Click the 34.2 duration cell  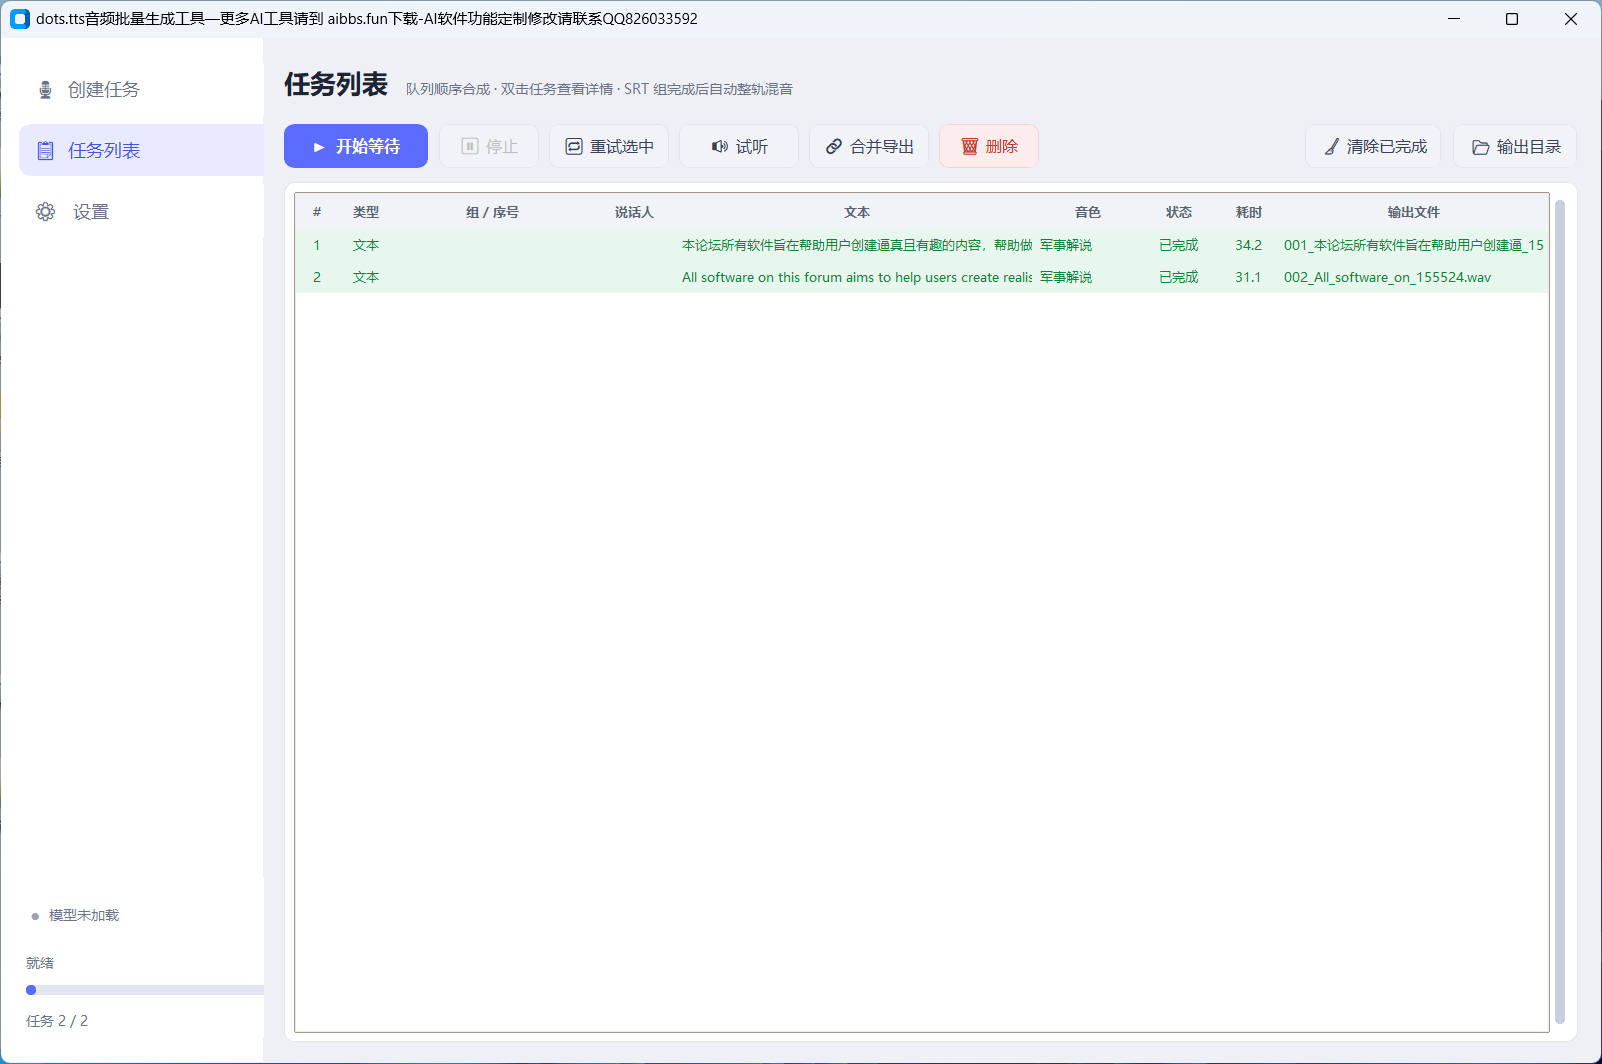click(1248, 245)
